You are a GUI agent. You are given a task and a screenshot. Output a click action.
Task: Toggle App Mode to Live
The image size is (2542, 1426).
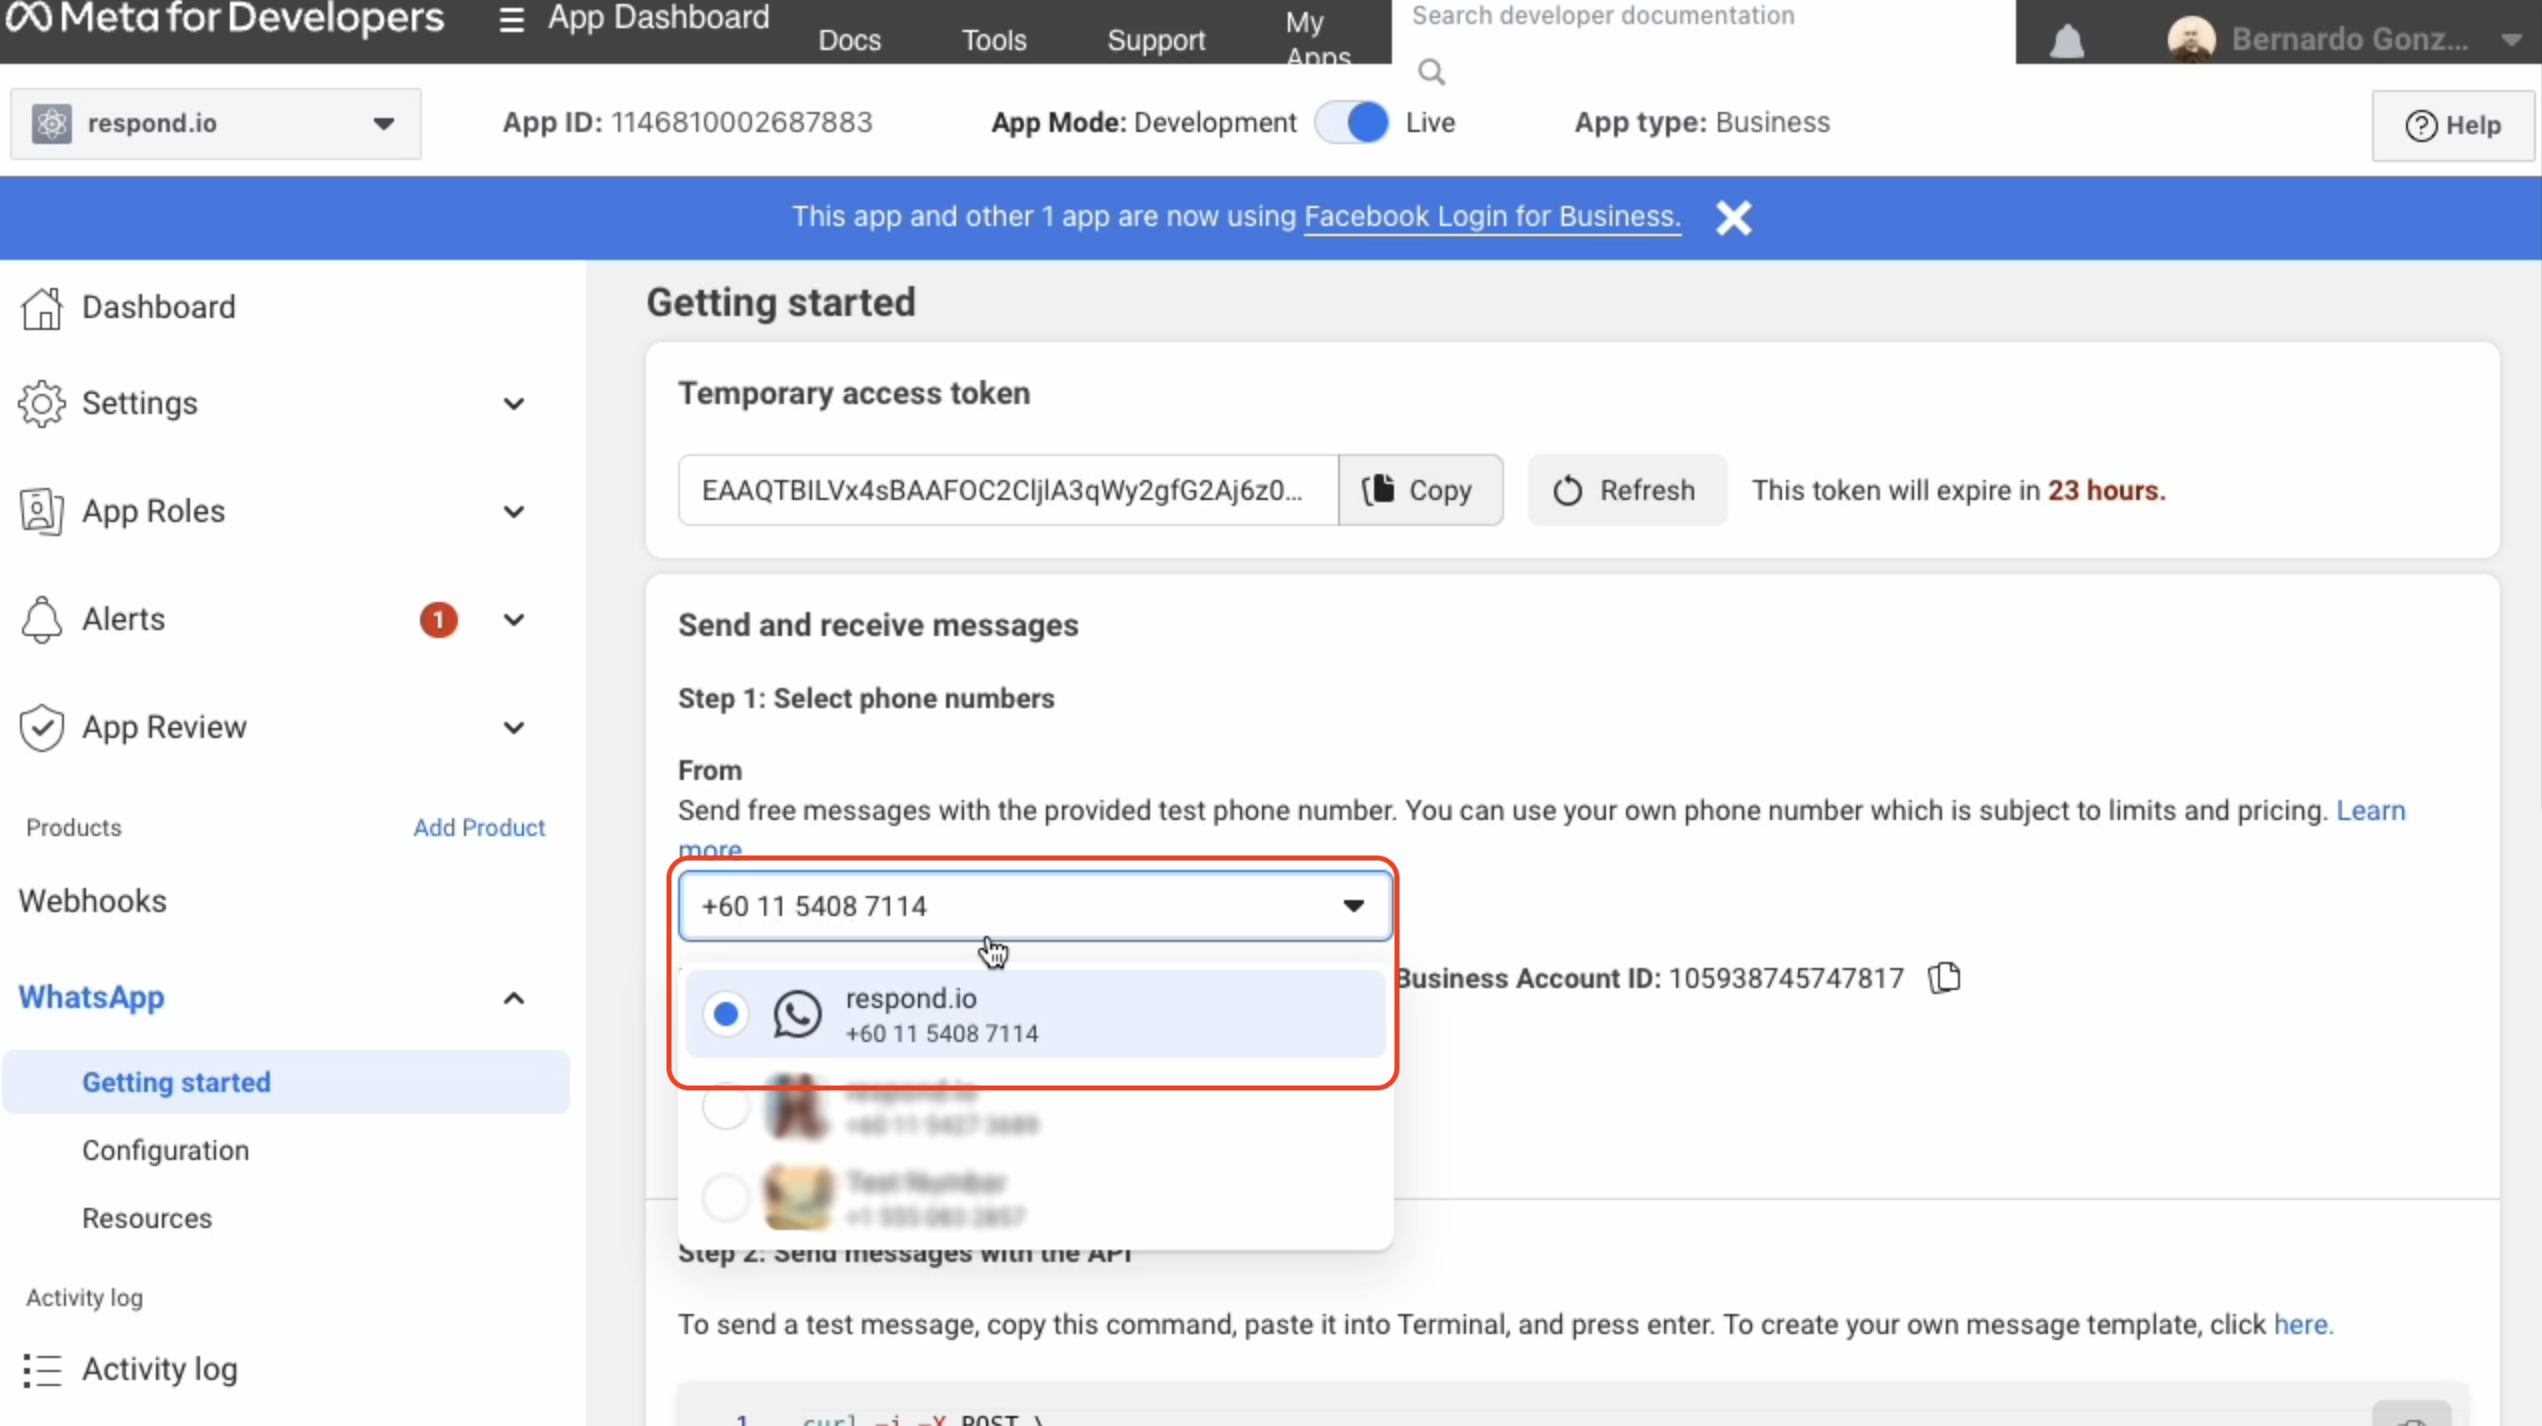click(1353, 122)
